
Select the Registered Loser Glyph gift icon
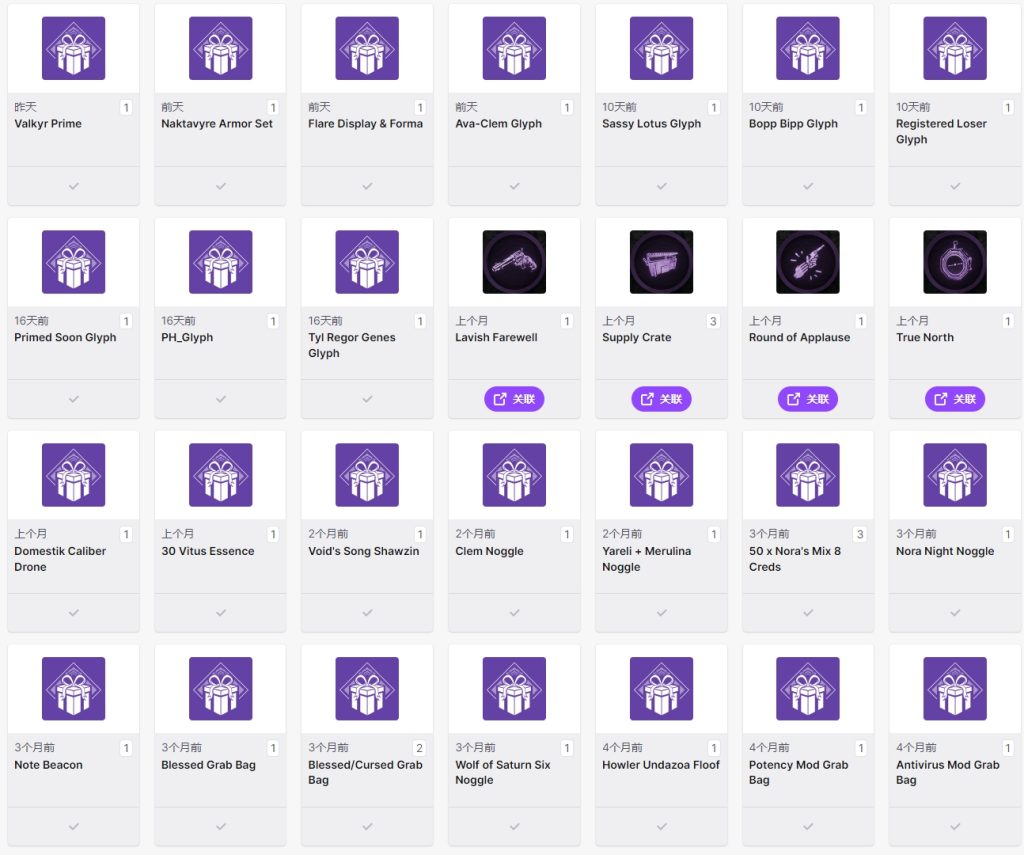[x=955, y=48]
